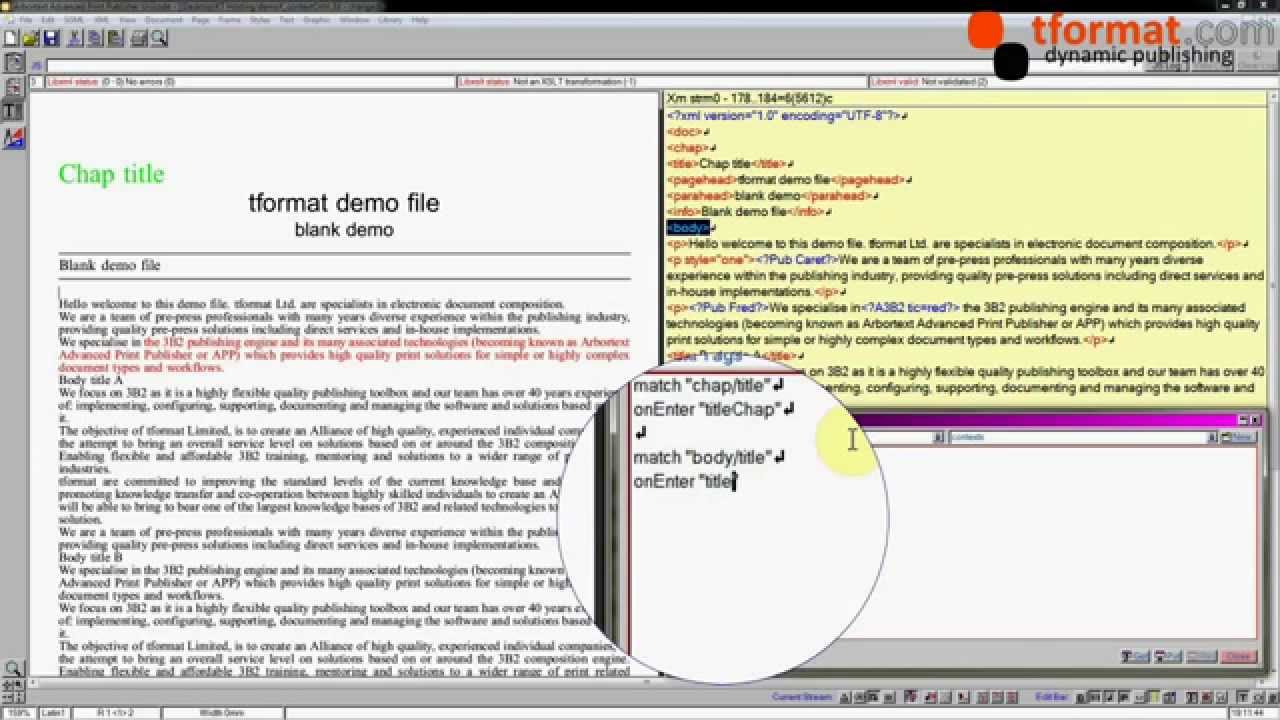Click the dropdown arrow left of the Contents field
The image size is (1280, 720).
coord(938,437)
